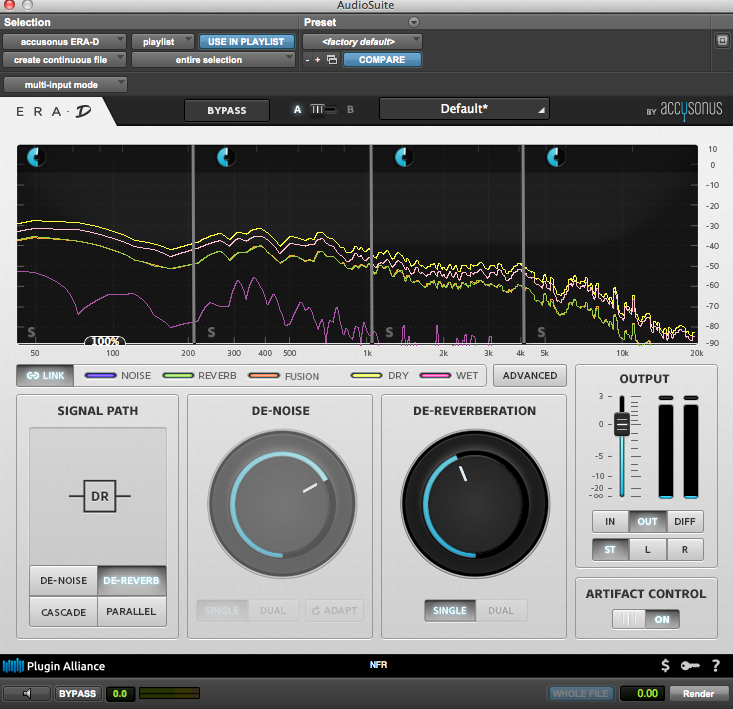Click the fourth band's blue knob icon
Image resolution: width=733 pixels, height=709 pixels.
pos(556,157)
